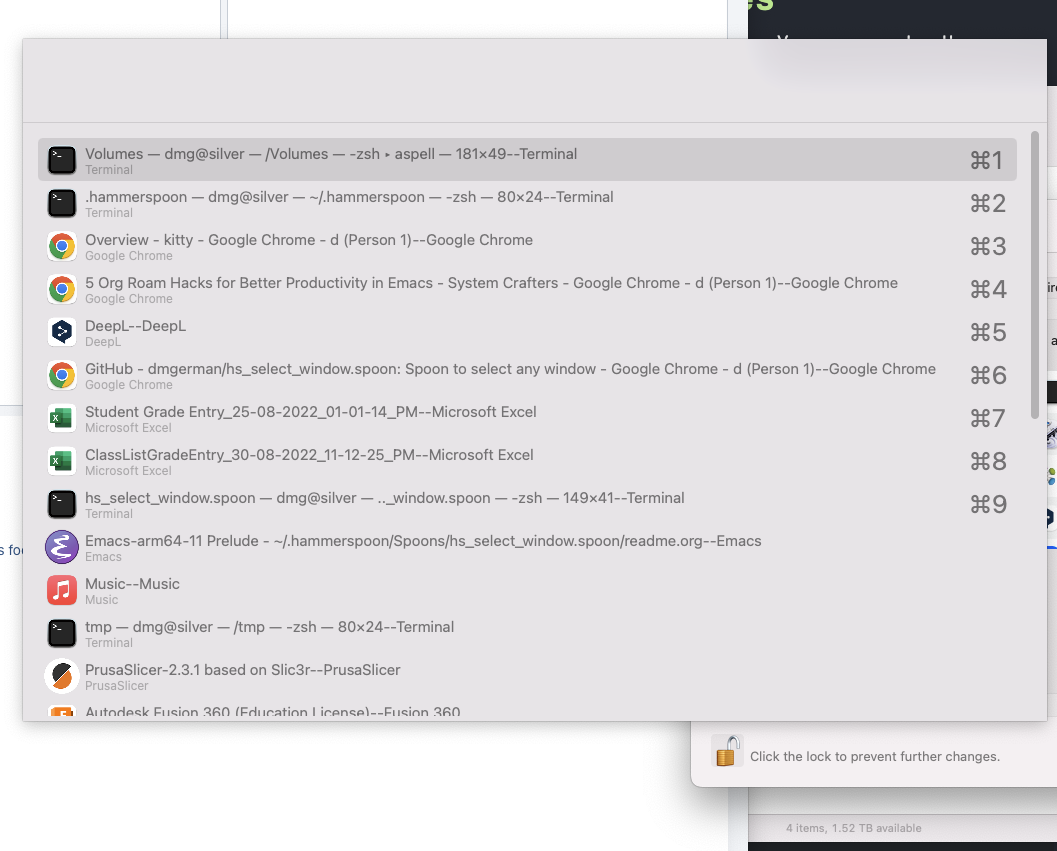Select PrusaSlicer-2.3.1 based on Slic3r entry
1057x851 pixels.
tap(527, 676)
